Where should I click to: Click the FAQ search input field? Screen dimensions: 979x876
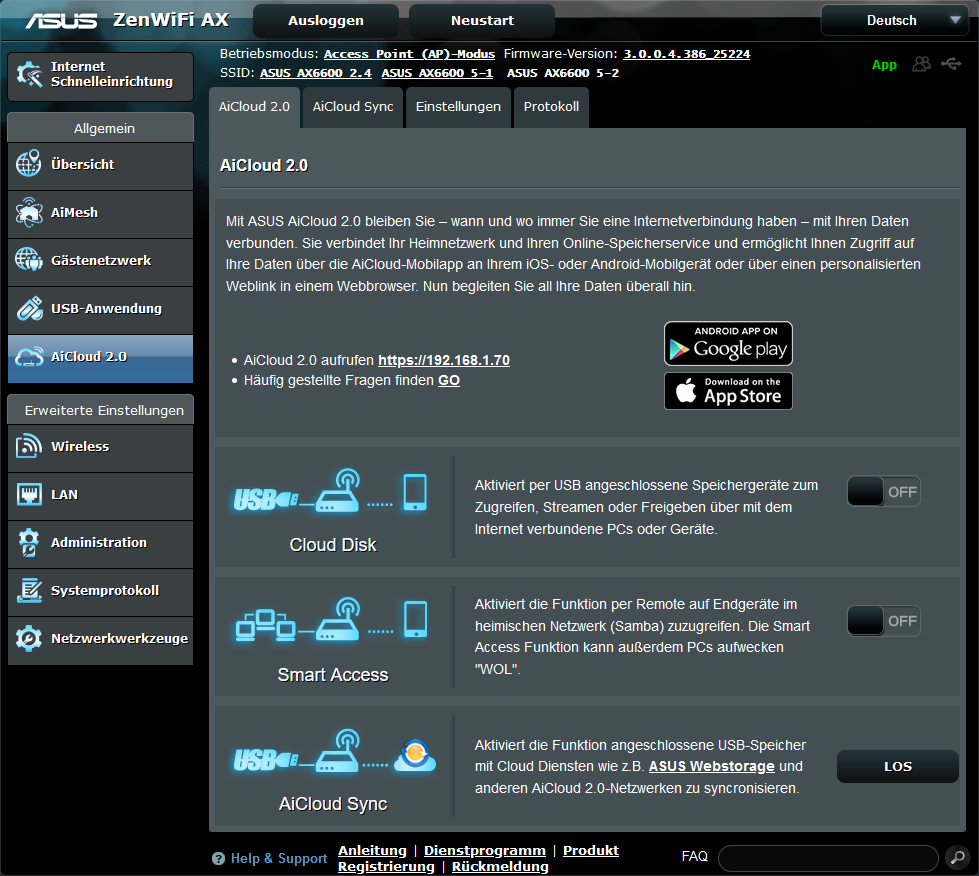coord(828,858)
